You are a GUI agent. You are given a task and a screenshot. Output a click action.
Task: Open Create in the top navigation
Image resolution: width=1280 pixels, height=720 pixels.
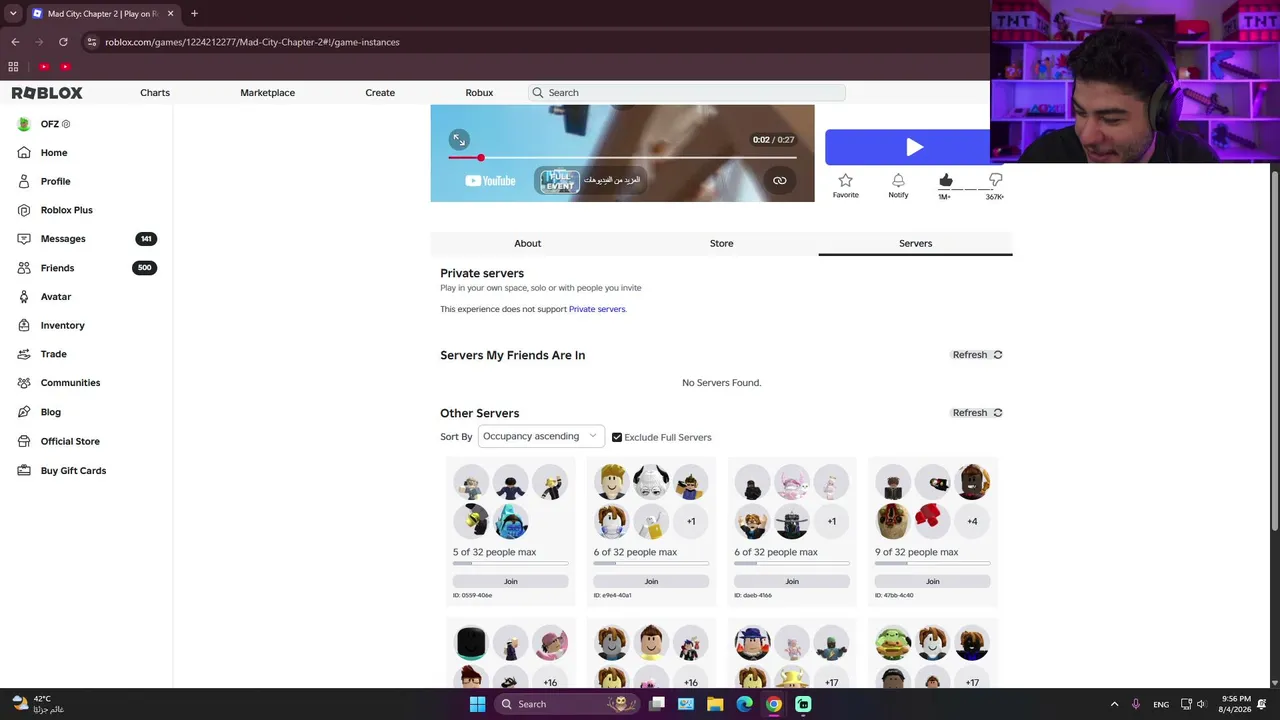[380, 93]
